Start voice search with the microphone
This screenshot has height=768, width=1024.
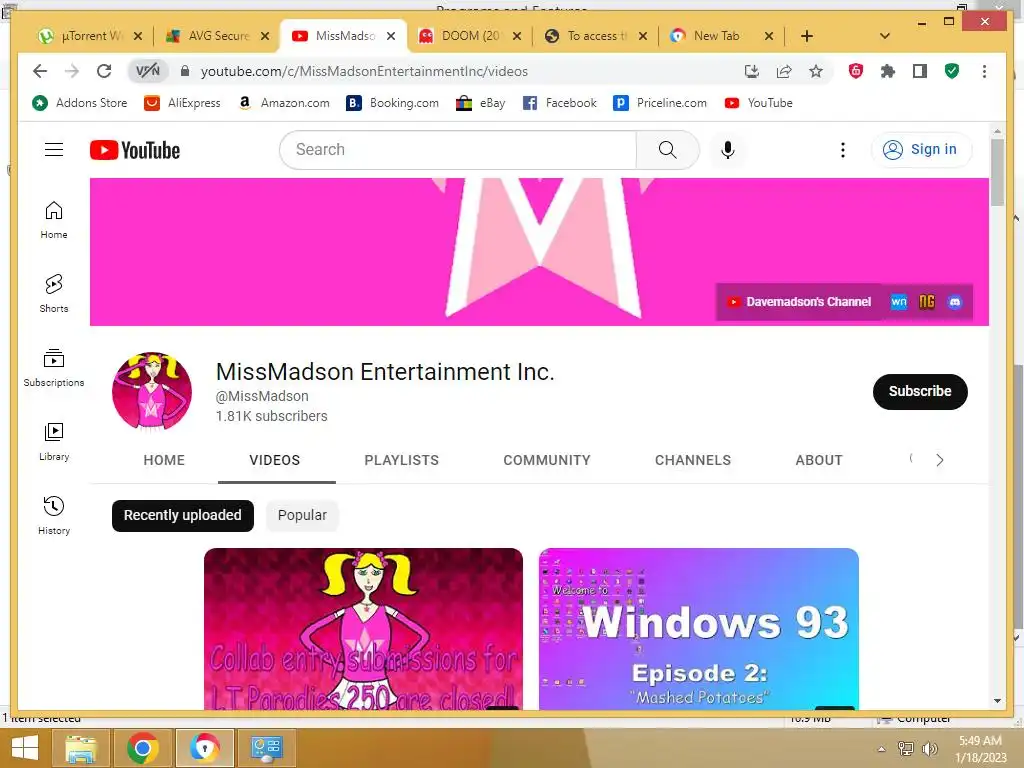pyautogui.click(x=728, y=150)
